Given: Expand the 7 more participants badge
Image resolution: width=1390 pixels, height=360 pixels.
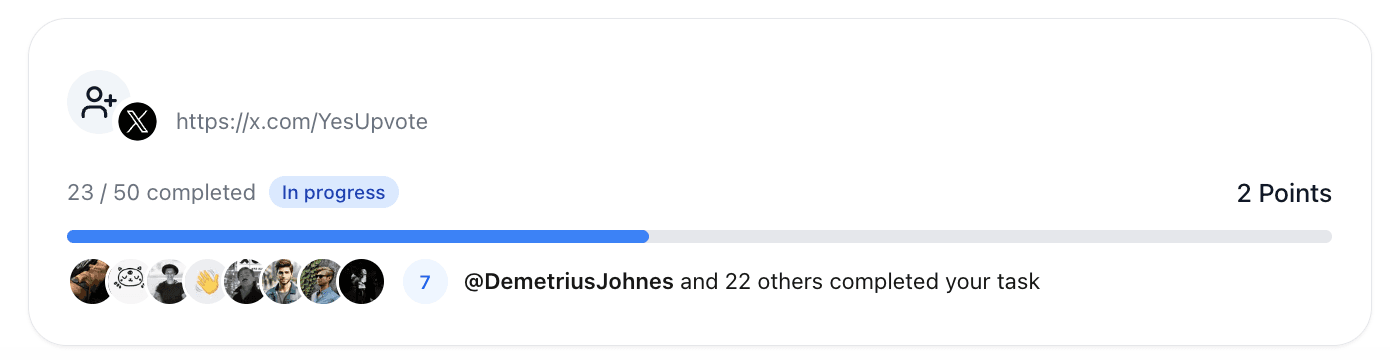Looking at the screenshot, I should [425, 282].
